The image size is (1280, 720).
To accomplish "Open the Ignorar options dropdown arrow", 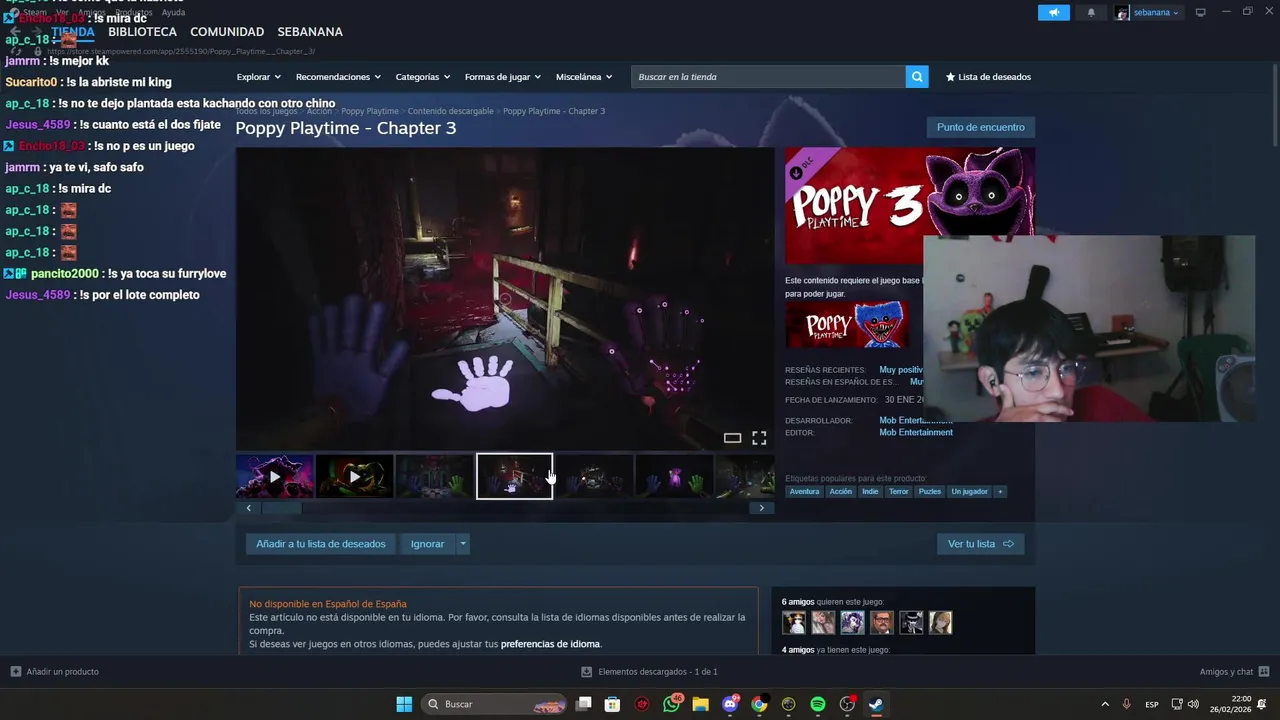I will coord(462,544).
